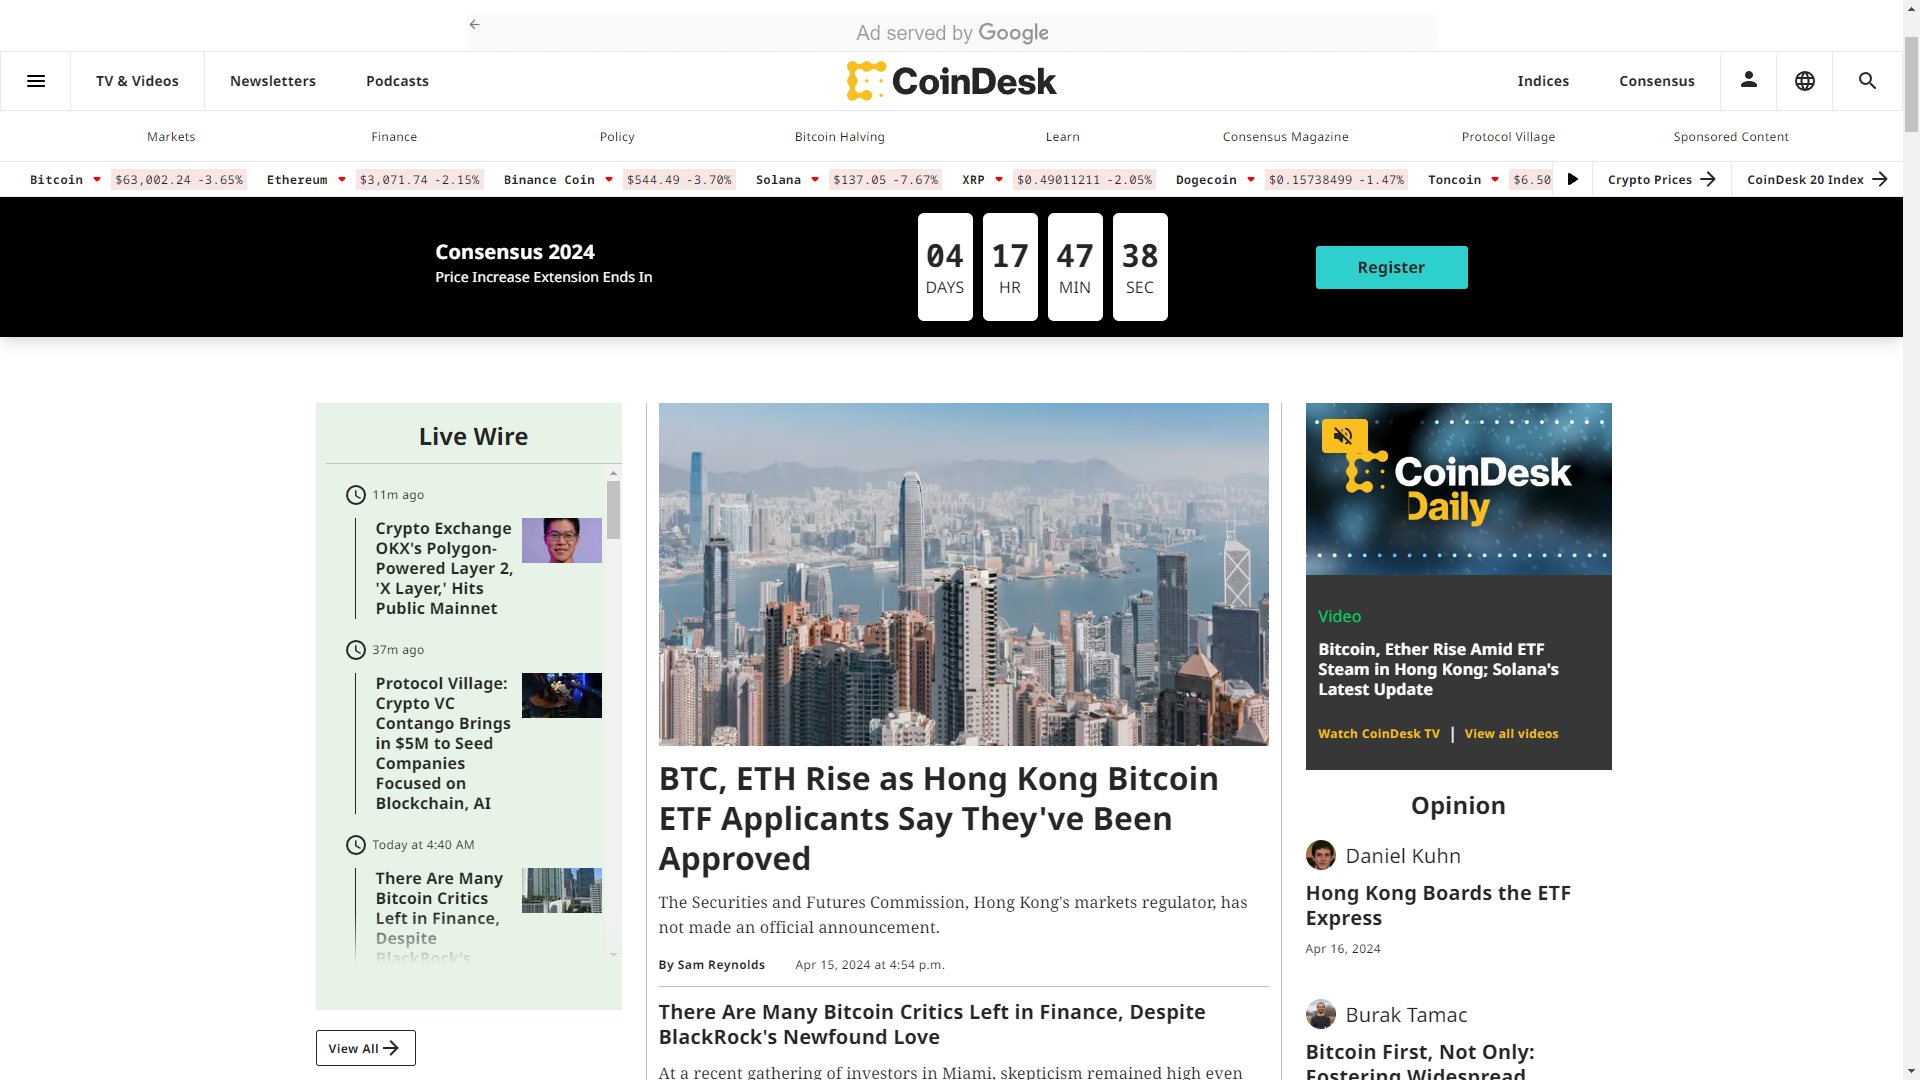Click the View All button
This screenshot has height=1080, width=1920.
[x=365, y=1048]
